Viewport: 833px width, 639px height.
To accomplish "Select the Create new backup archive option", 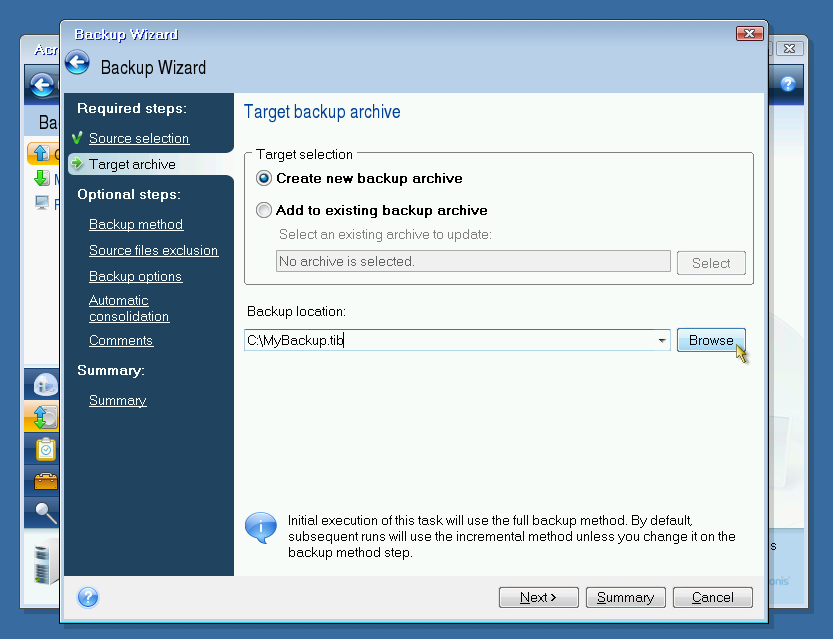I will coord(264,178).
